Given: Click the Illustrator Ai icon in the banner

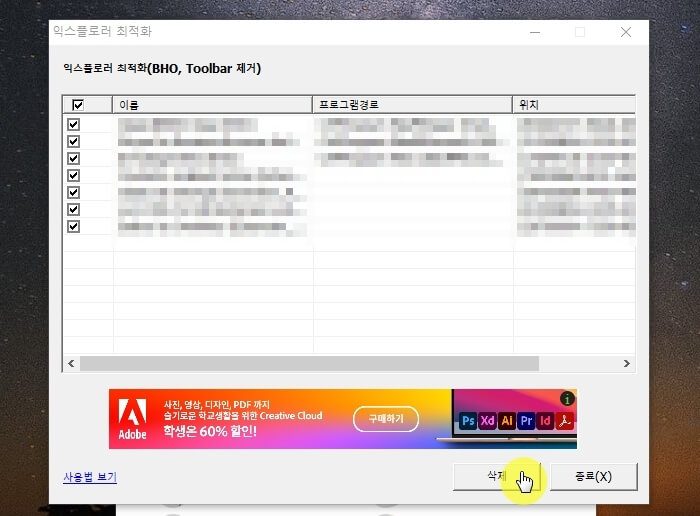Looking at the screenshot, I should (507, 421).
